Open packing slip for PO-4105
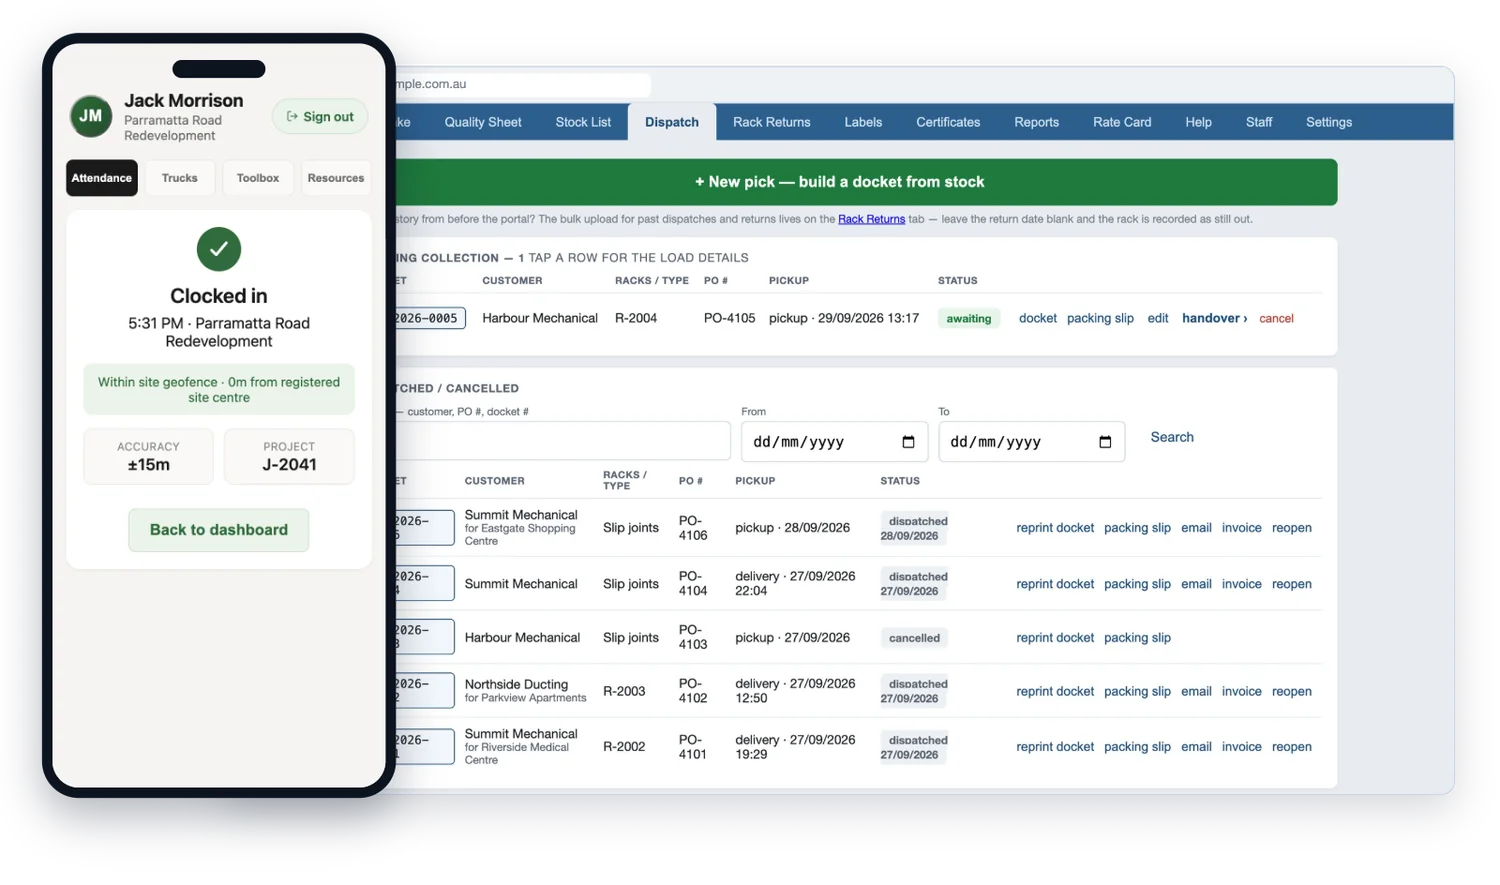Viewport: 1500px width, 885px height. (x=1100, y=318)
